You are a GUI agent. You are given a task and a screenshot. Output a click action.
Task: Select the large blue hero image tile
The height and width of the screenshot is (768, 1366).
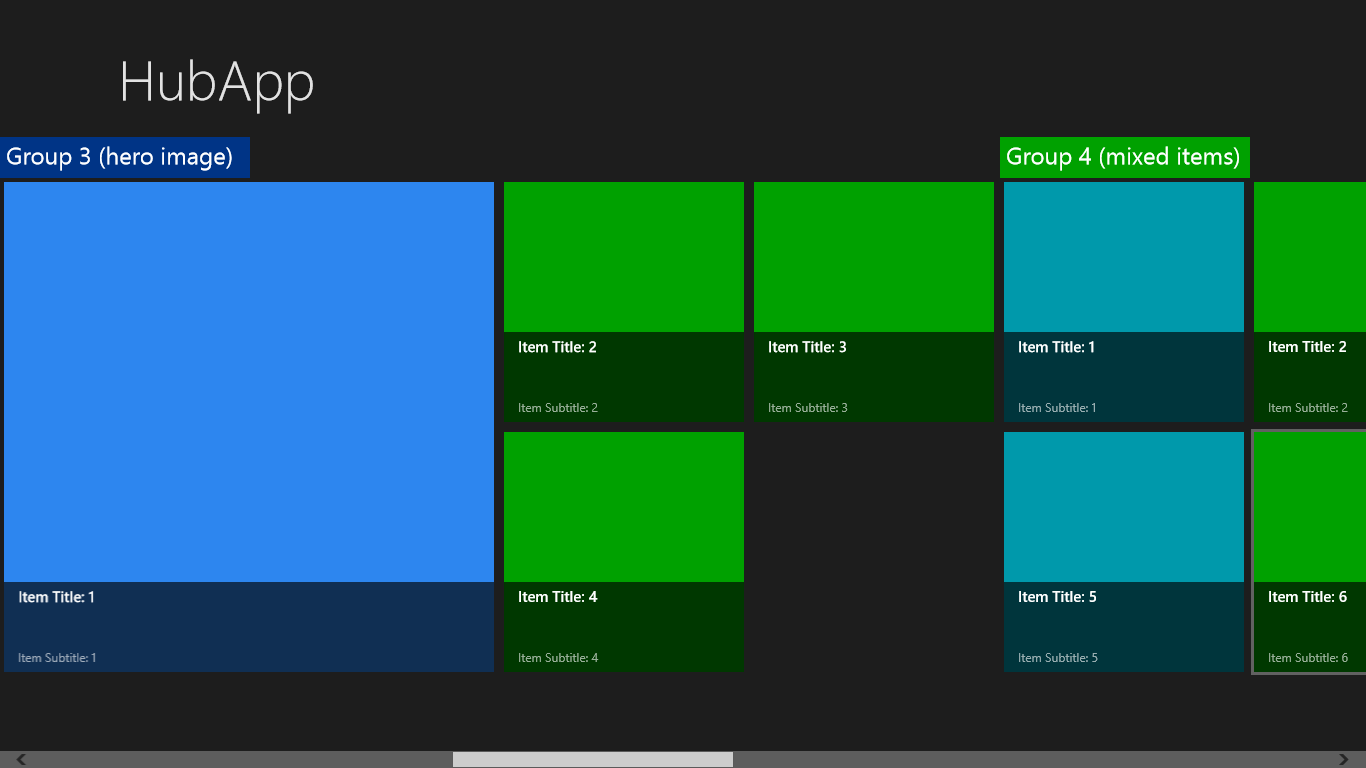click(x=249, y=427)
